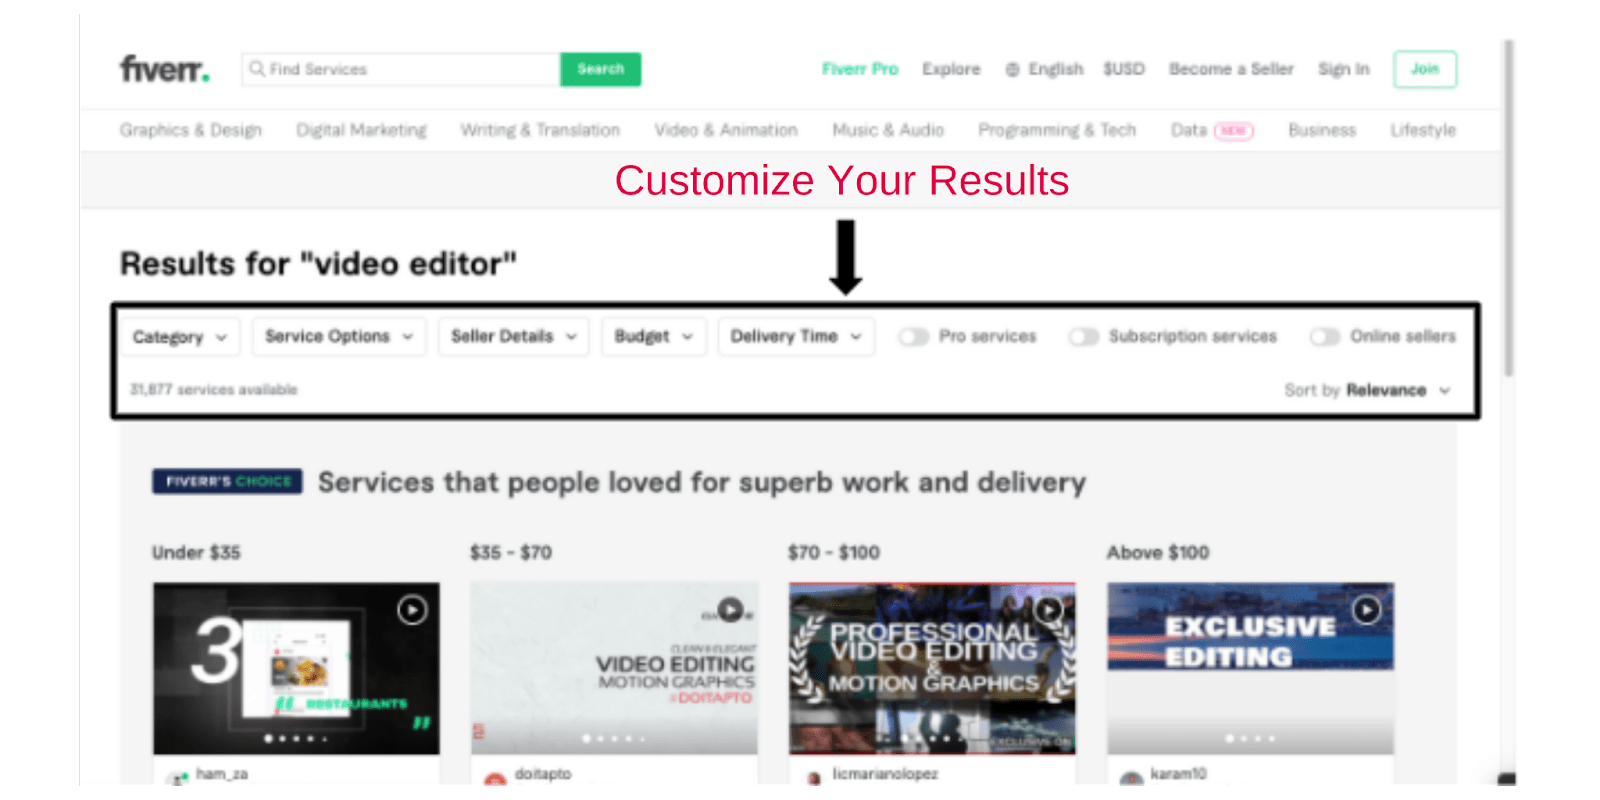
Task: Open Writing & Translation category
Action: (540, 130)
